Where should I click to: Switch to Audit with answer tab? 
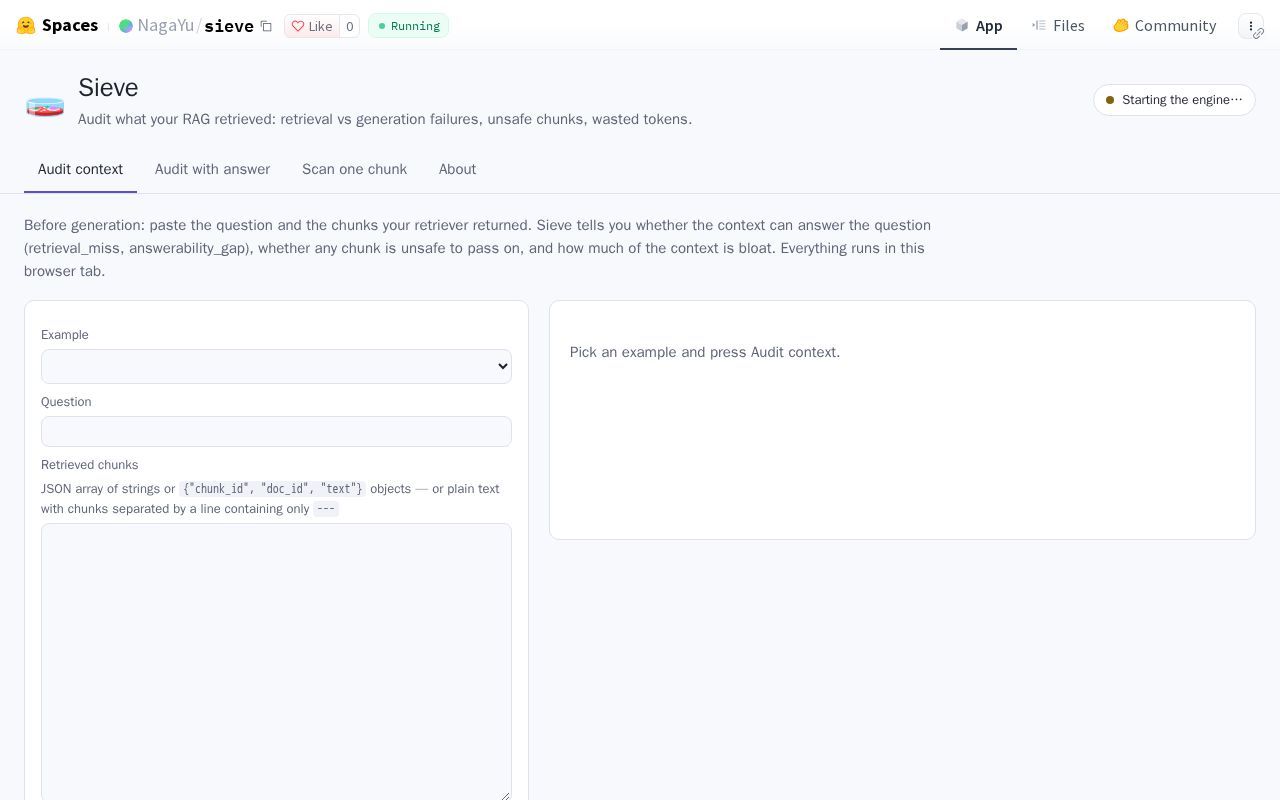point(212,169)
